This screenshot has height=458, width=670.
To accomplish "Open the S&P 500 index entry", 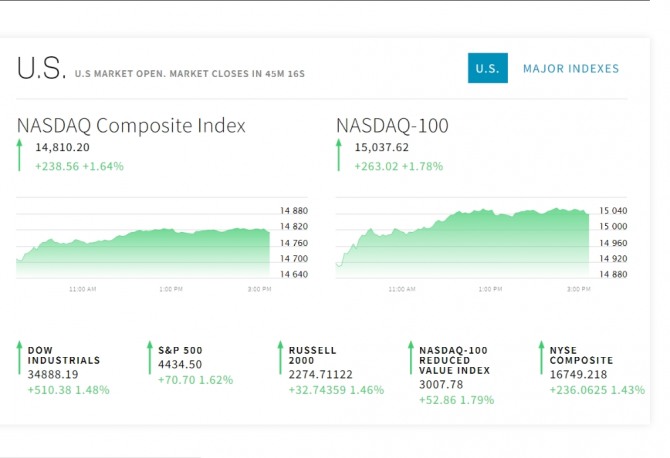I will point(196,365).
